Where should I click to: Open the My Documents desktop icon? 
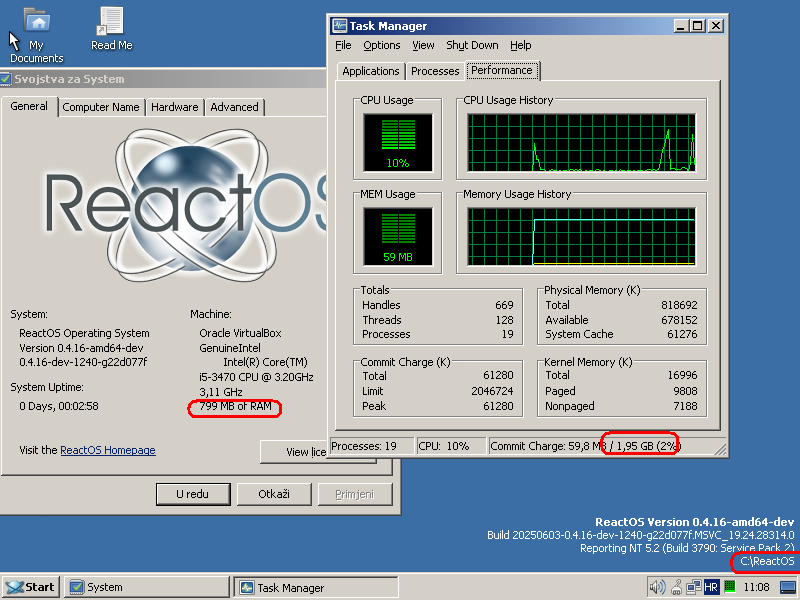(37, 35)
